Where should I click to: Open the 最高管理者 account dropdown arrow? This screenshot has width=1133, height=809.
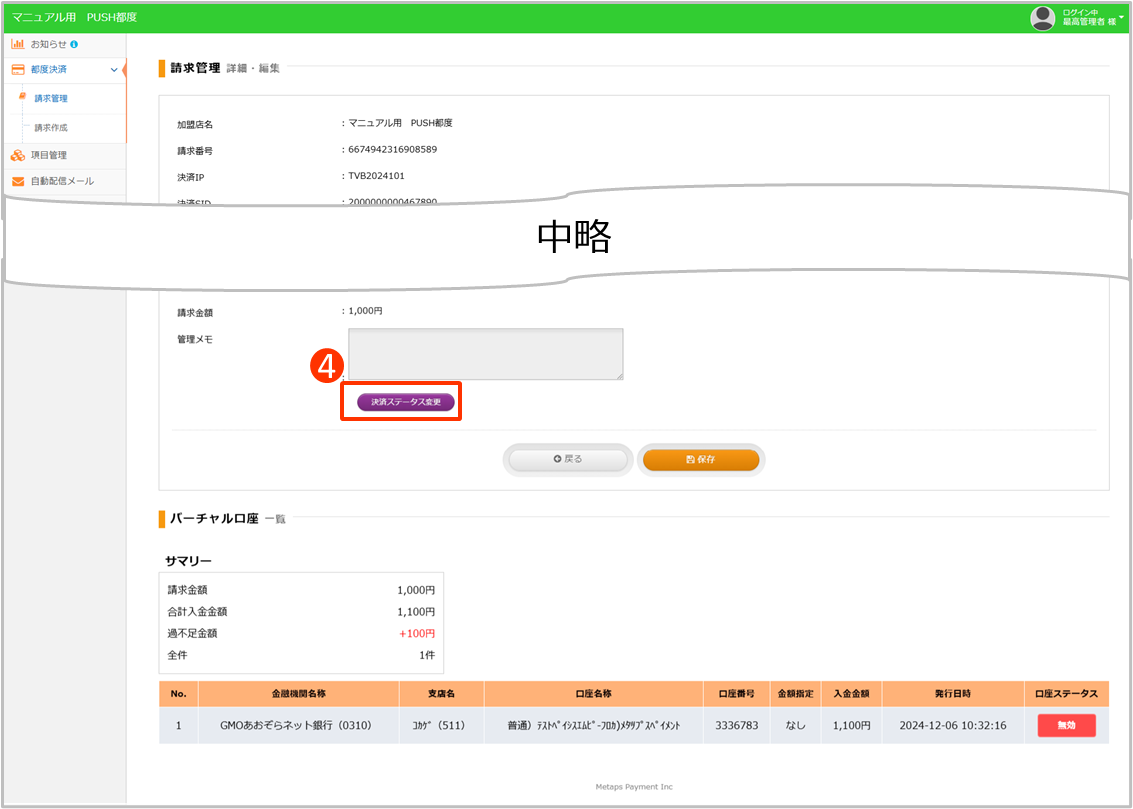pos(1124,17)
